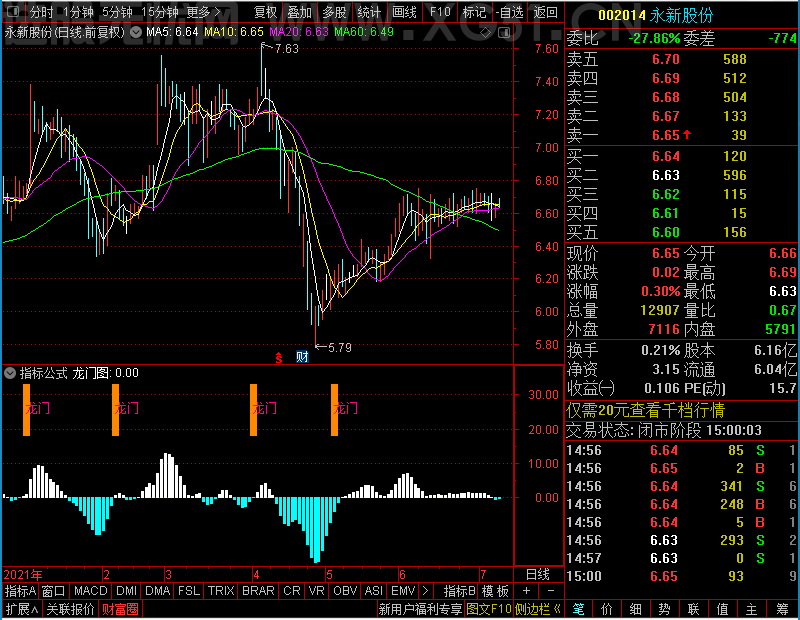This screenshot has height=620, width=800.
Task: Zoom out chart with the − button
Action: (551, 591)
